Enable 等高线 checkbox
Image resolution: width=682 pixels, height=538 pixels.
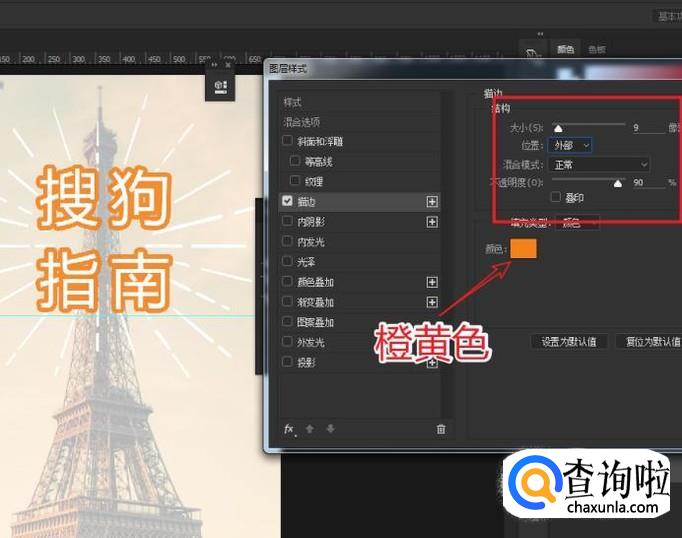click(294, 161)
